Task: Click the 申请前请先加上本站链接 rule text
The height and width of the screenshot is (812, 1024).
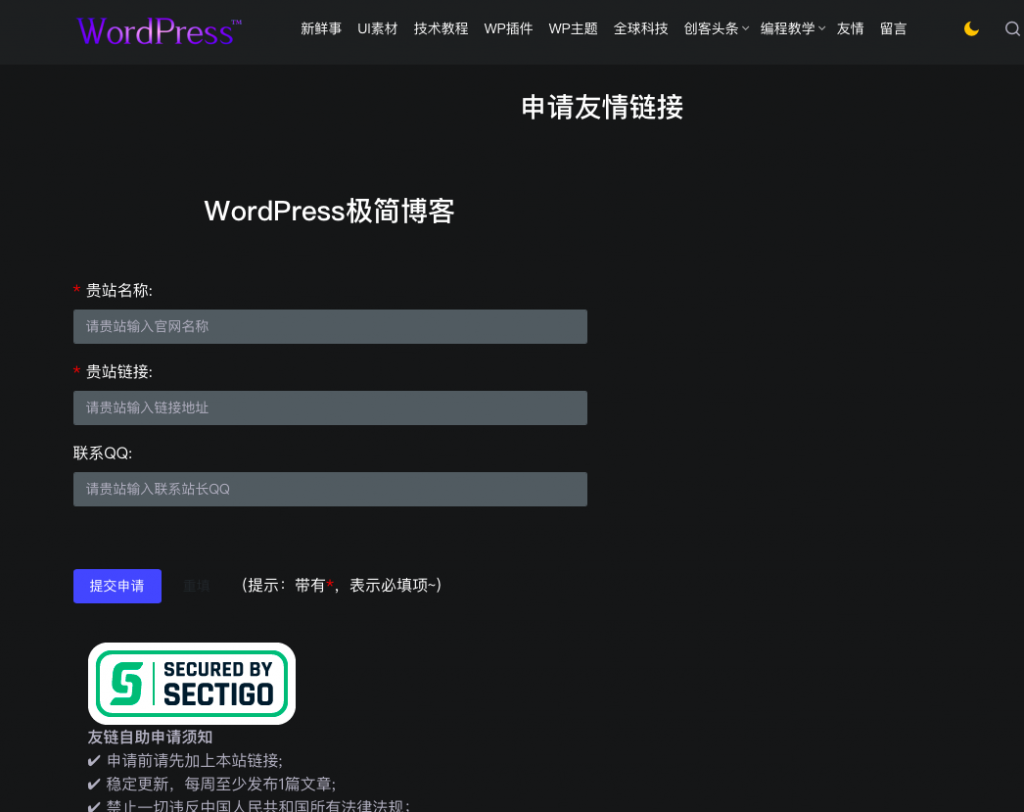Action: [195, 761]
